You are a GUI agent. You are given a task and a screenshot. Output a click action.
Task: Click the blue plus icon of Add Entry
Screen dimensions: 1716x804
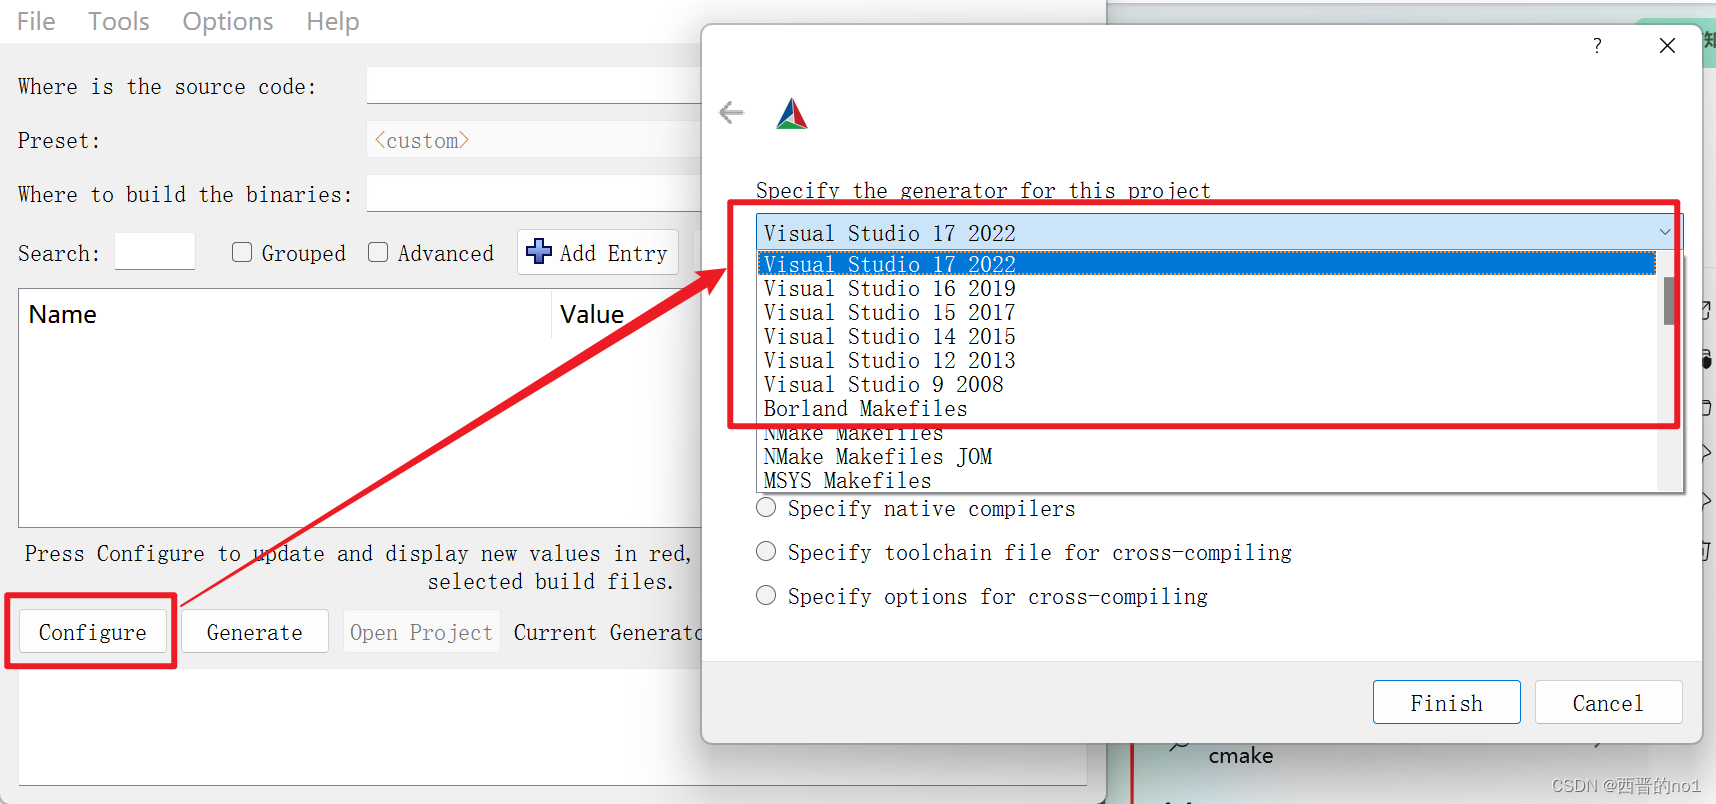point(539,252)
